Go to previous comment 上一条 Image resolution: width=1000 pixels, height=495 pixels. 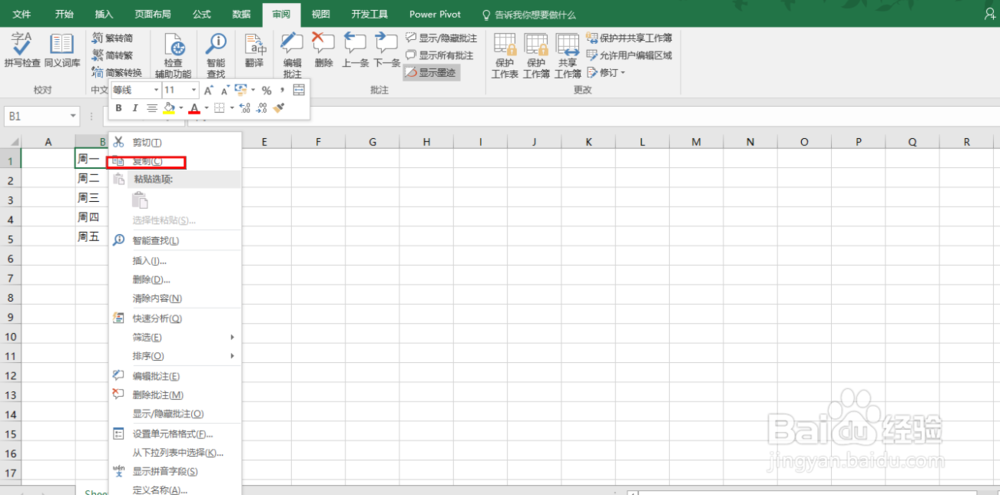(355, 51)
